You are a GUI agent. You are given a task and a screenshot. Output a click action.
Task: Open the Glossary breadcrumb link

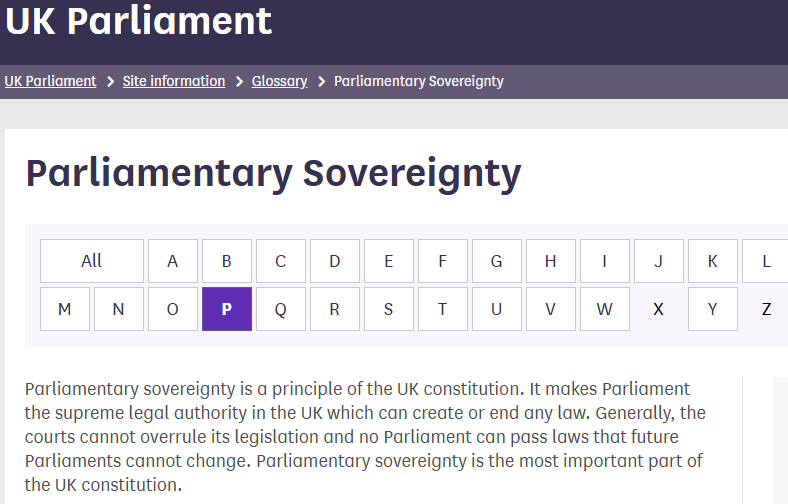point(279,81)
